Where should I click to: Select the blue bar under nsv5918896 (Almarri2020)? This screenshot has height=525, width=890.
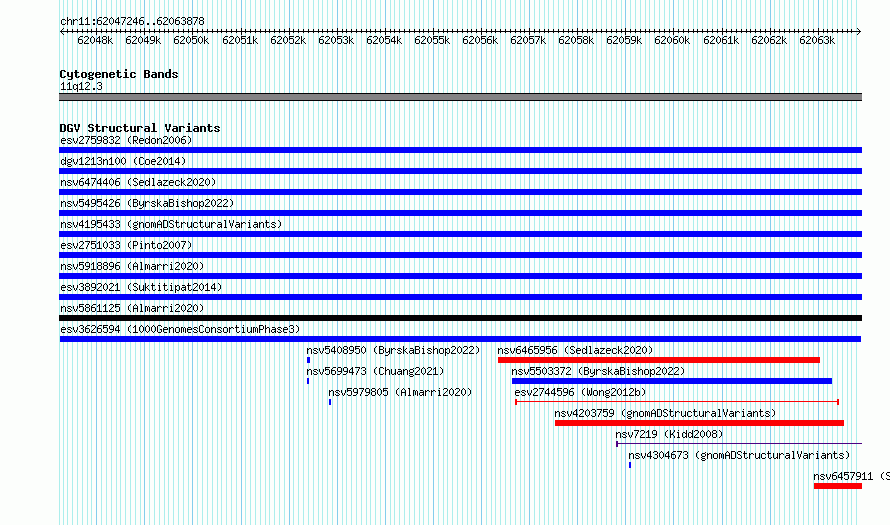click(x=460, y=276)
